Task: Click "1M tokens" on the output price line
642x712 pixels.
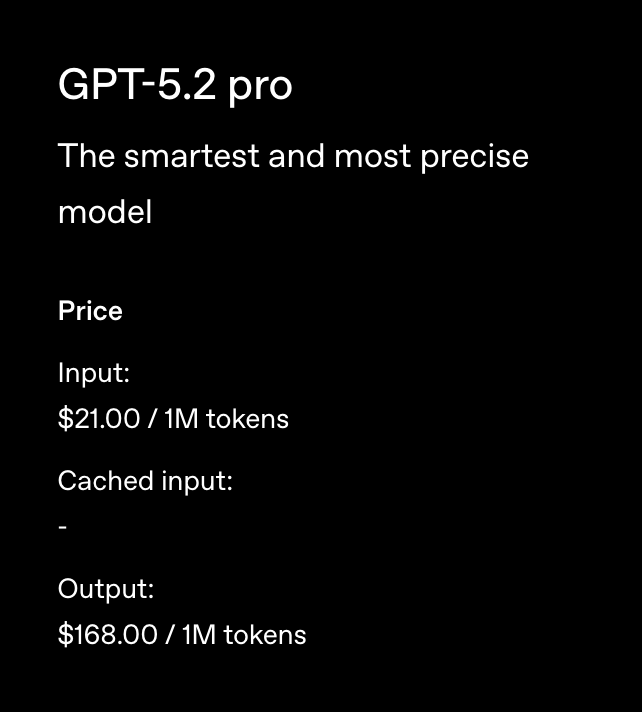Action: pos(244,635)
